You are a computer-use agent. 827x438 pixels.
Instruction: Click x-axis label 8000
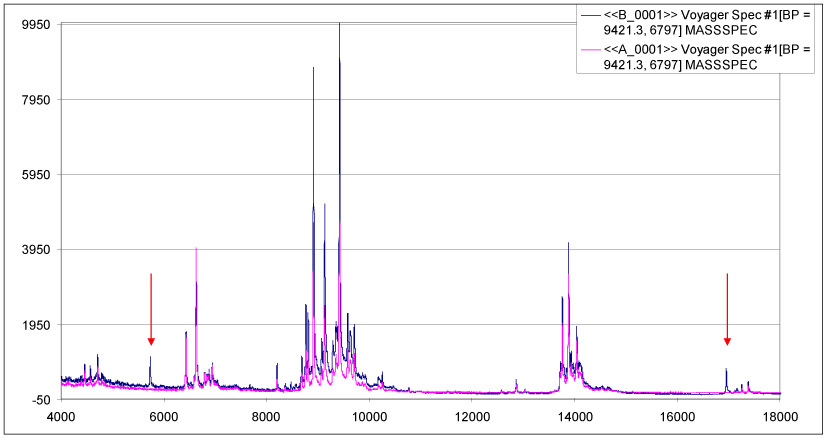point(266,416)
